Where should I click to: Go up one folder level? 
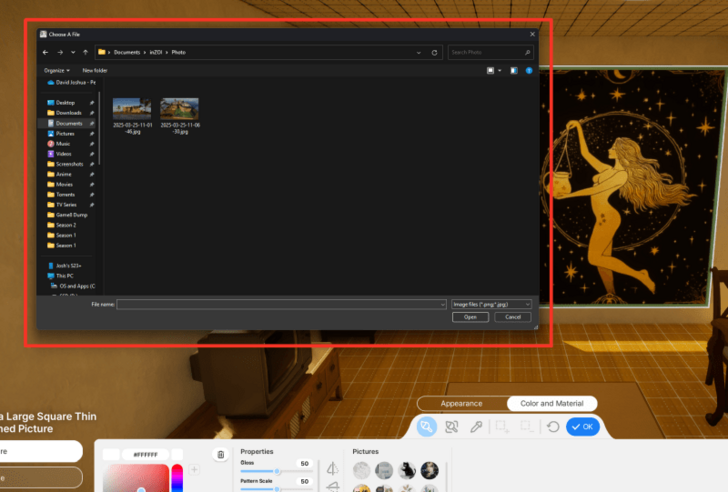(x=85, y=52)
